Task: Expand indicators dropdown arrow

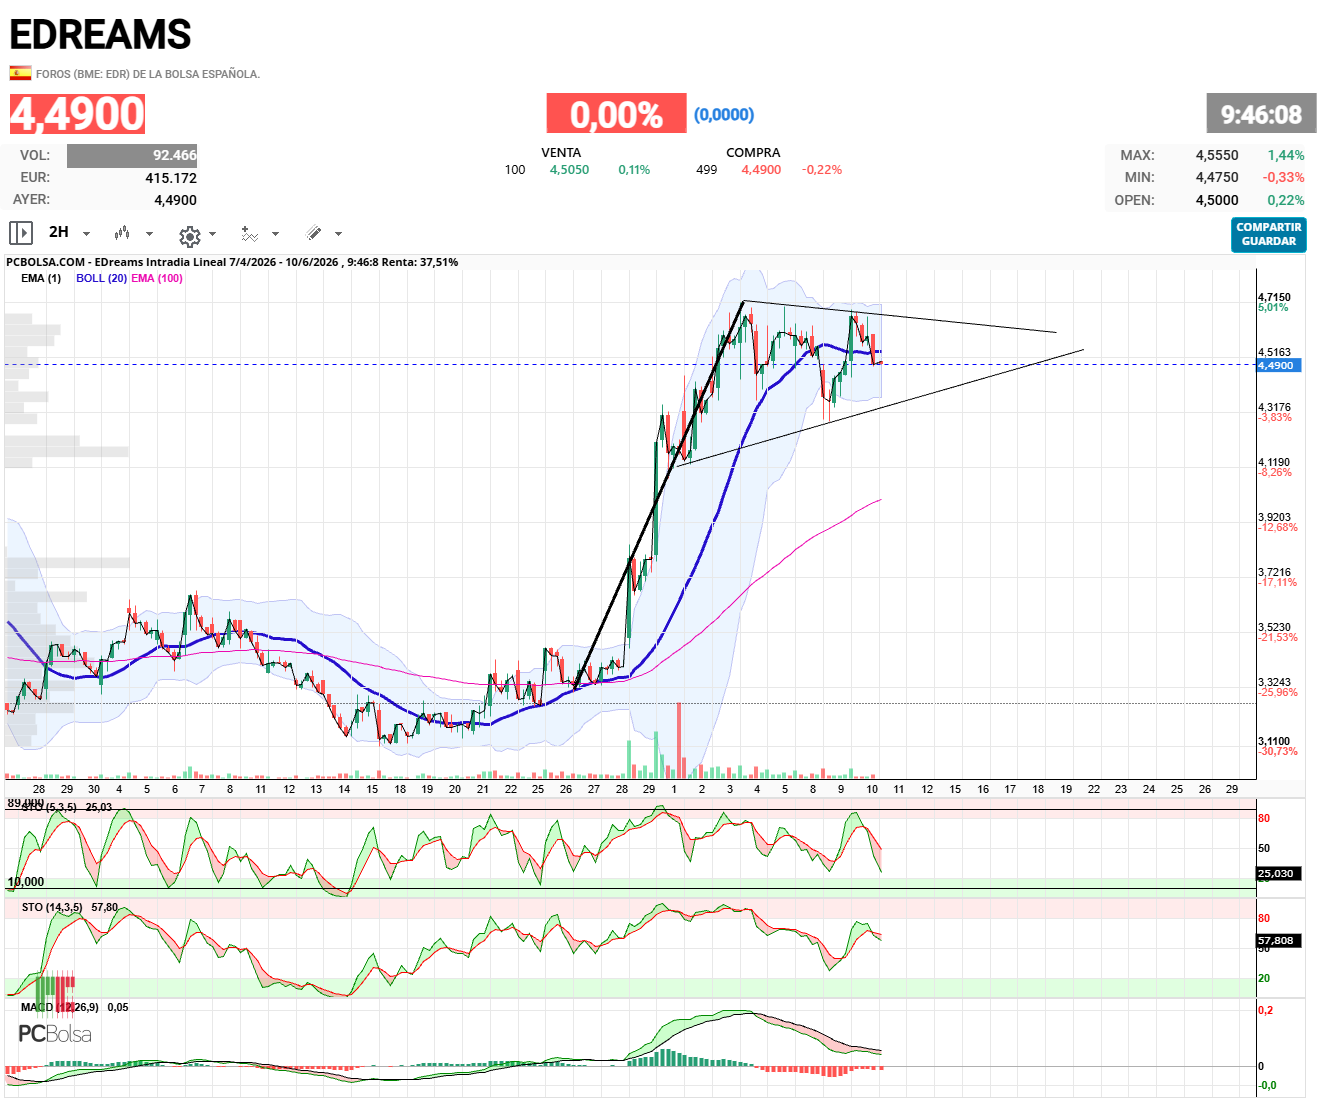Action: [276, 234]
